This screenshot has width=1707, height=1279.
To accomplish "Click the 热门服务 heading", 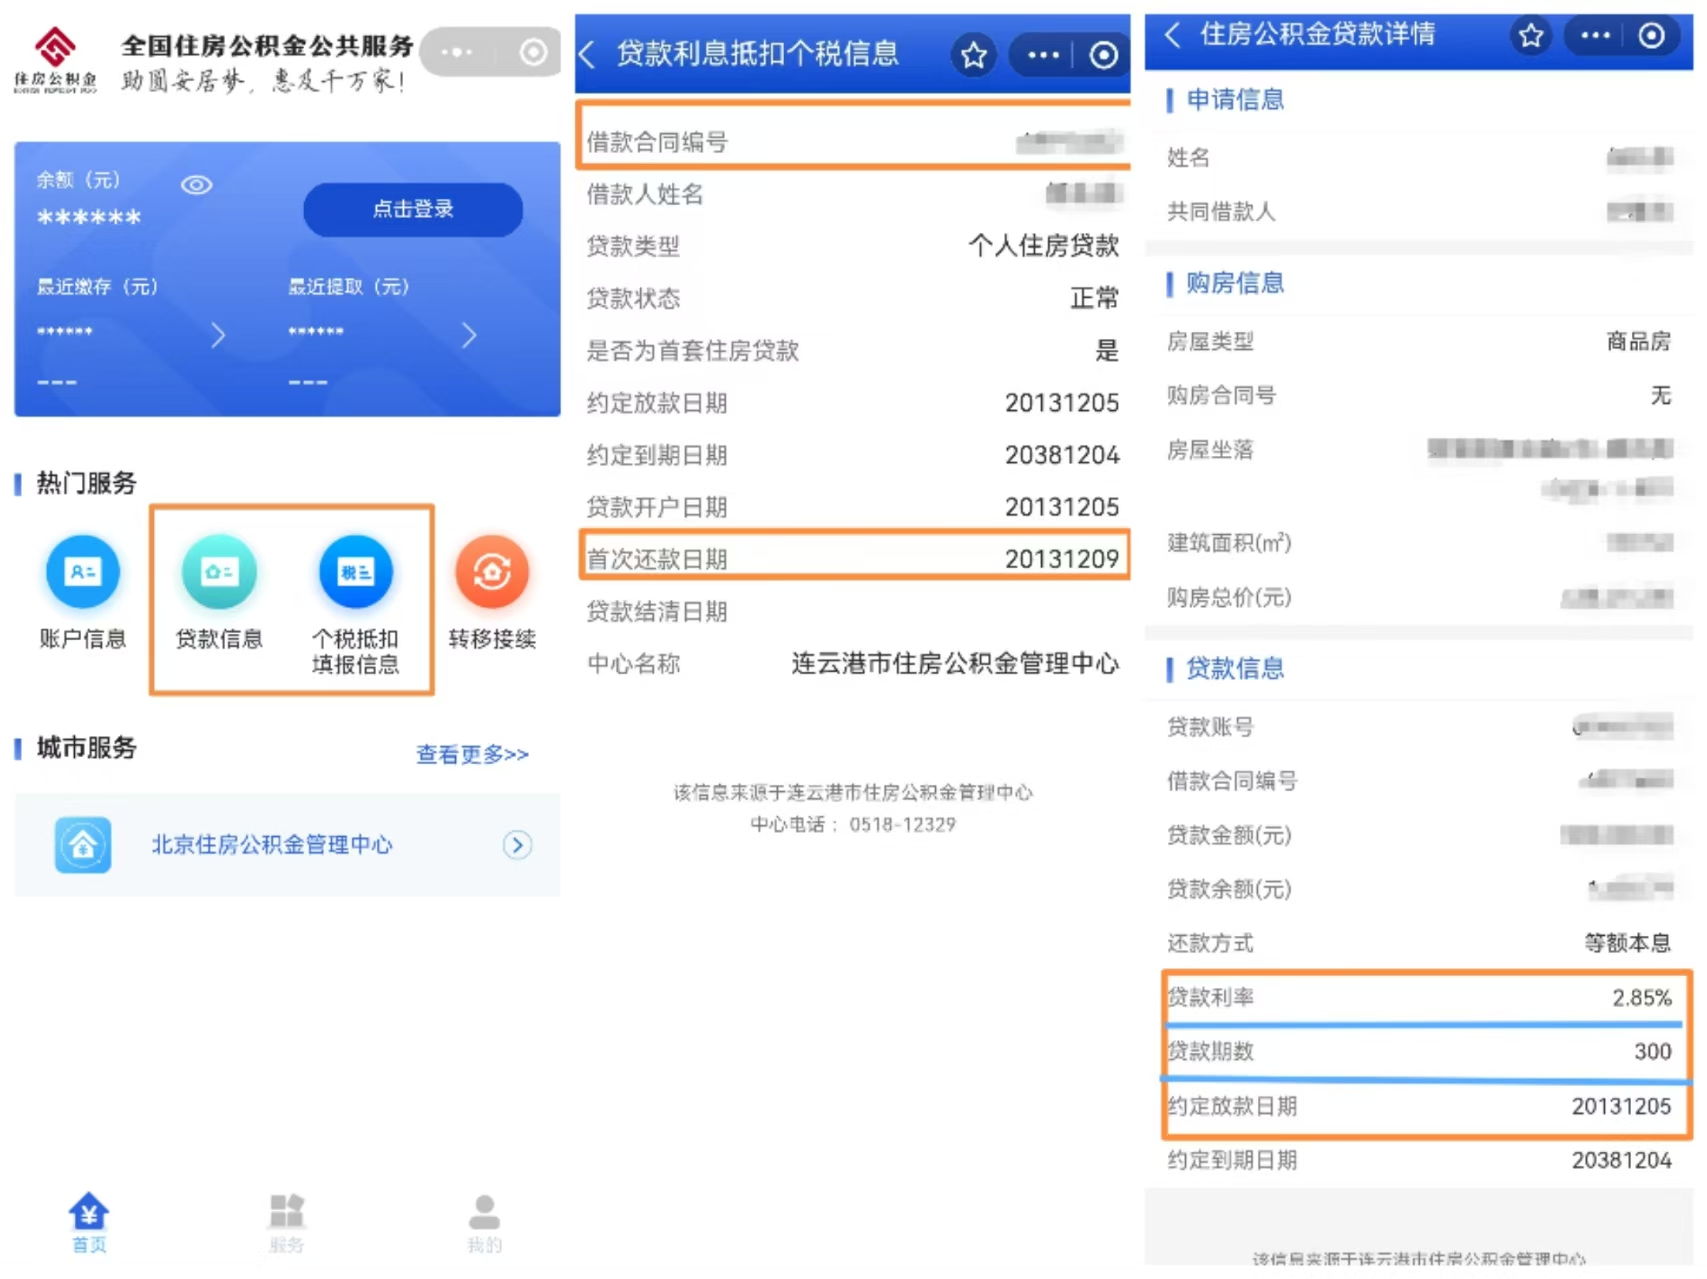I will click(86, 483).
